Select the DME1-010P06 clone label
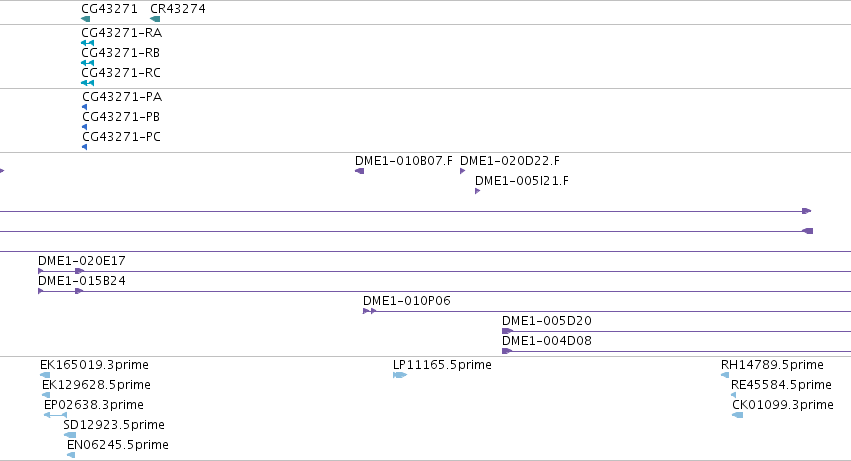Viewport: 851px width, 461px height. tap(407, 301)
